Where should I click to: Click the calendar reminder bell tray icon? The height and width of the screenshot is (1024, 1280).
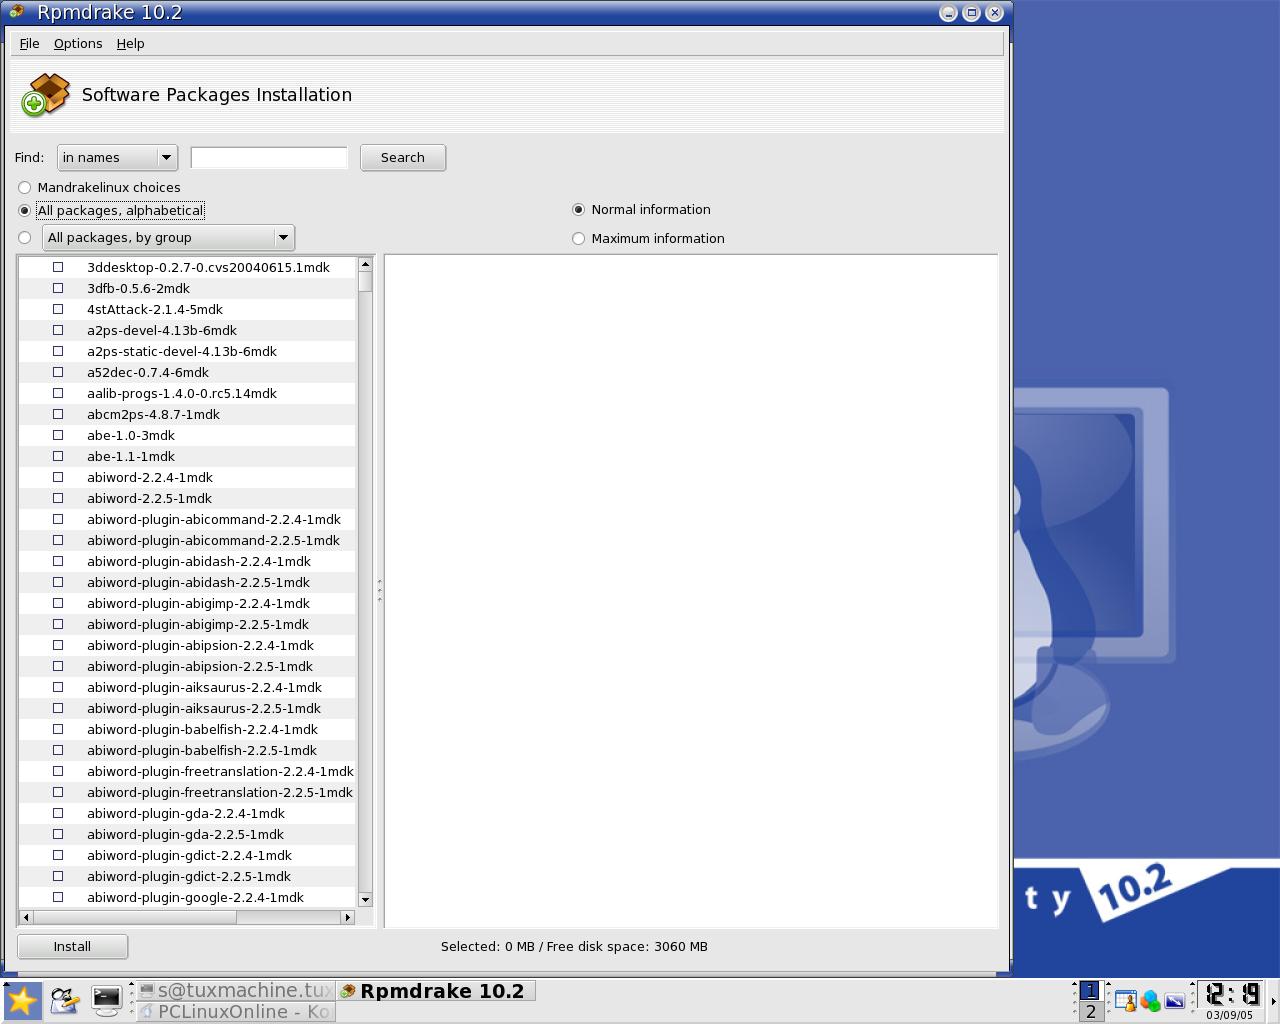1125,1000
